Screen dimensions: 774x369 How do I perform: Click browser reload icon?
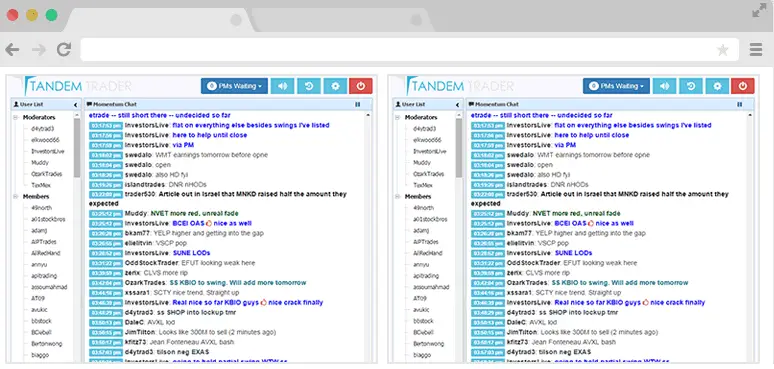click(x=64, y=49)
